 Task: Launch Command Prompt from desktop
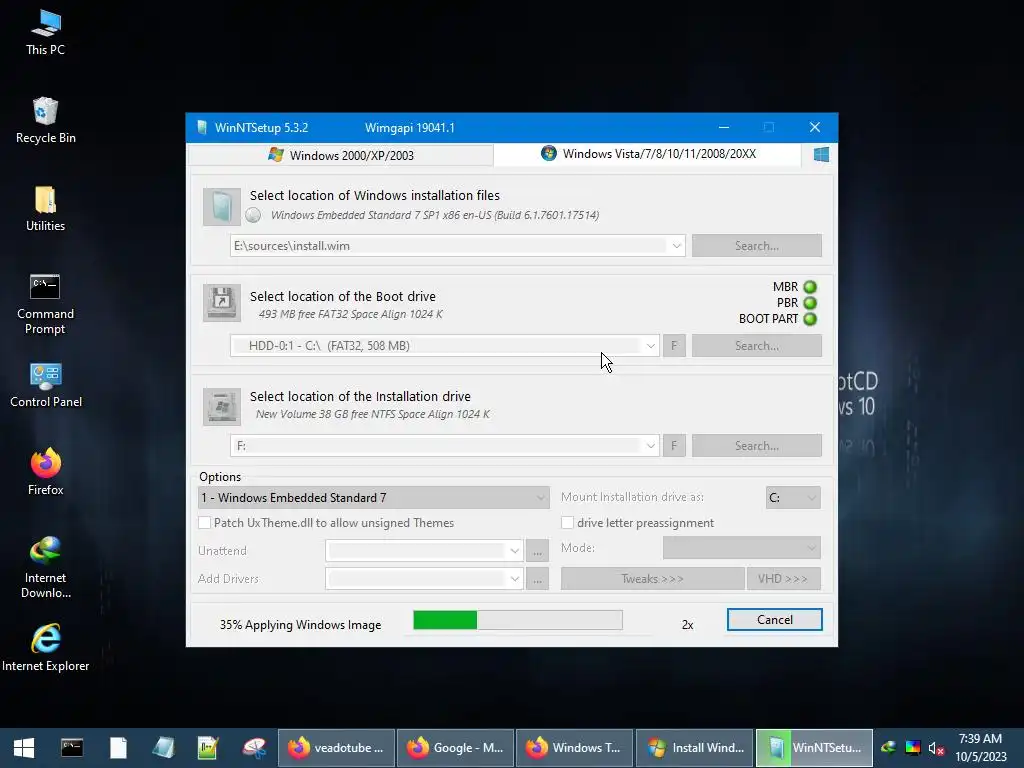click(x=45, y=304)
